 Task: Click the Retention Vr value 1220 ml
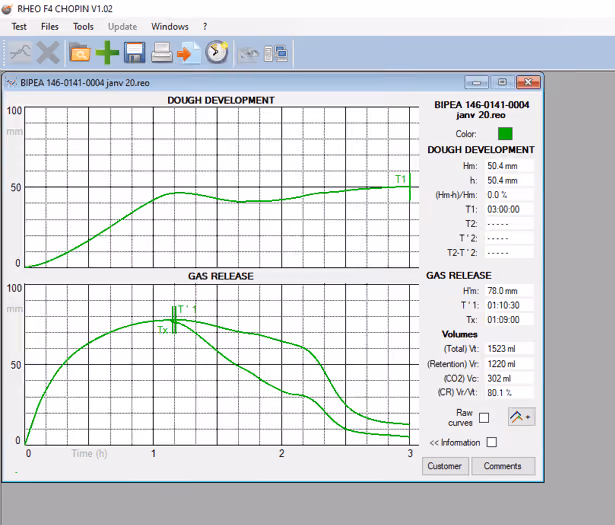click(x=509, y=364)
